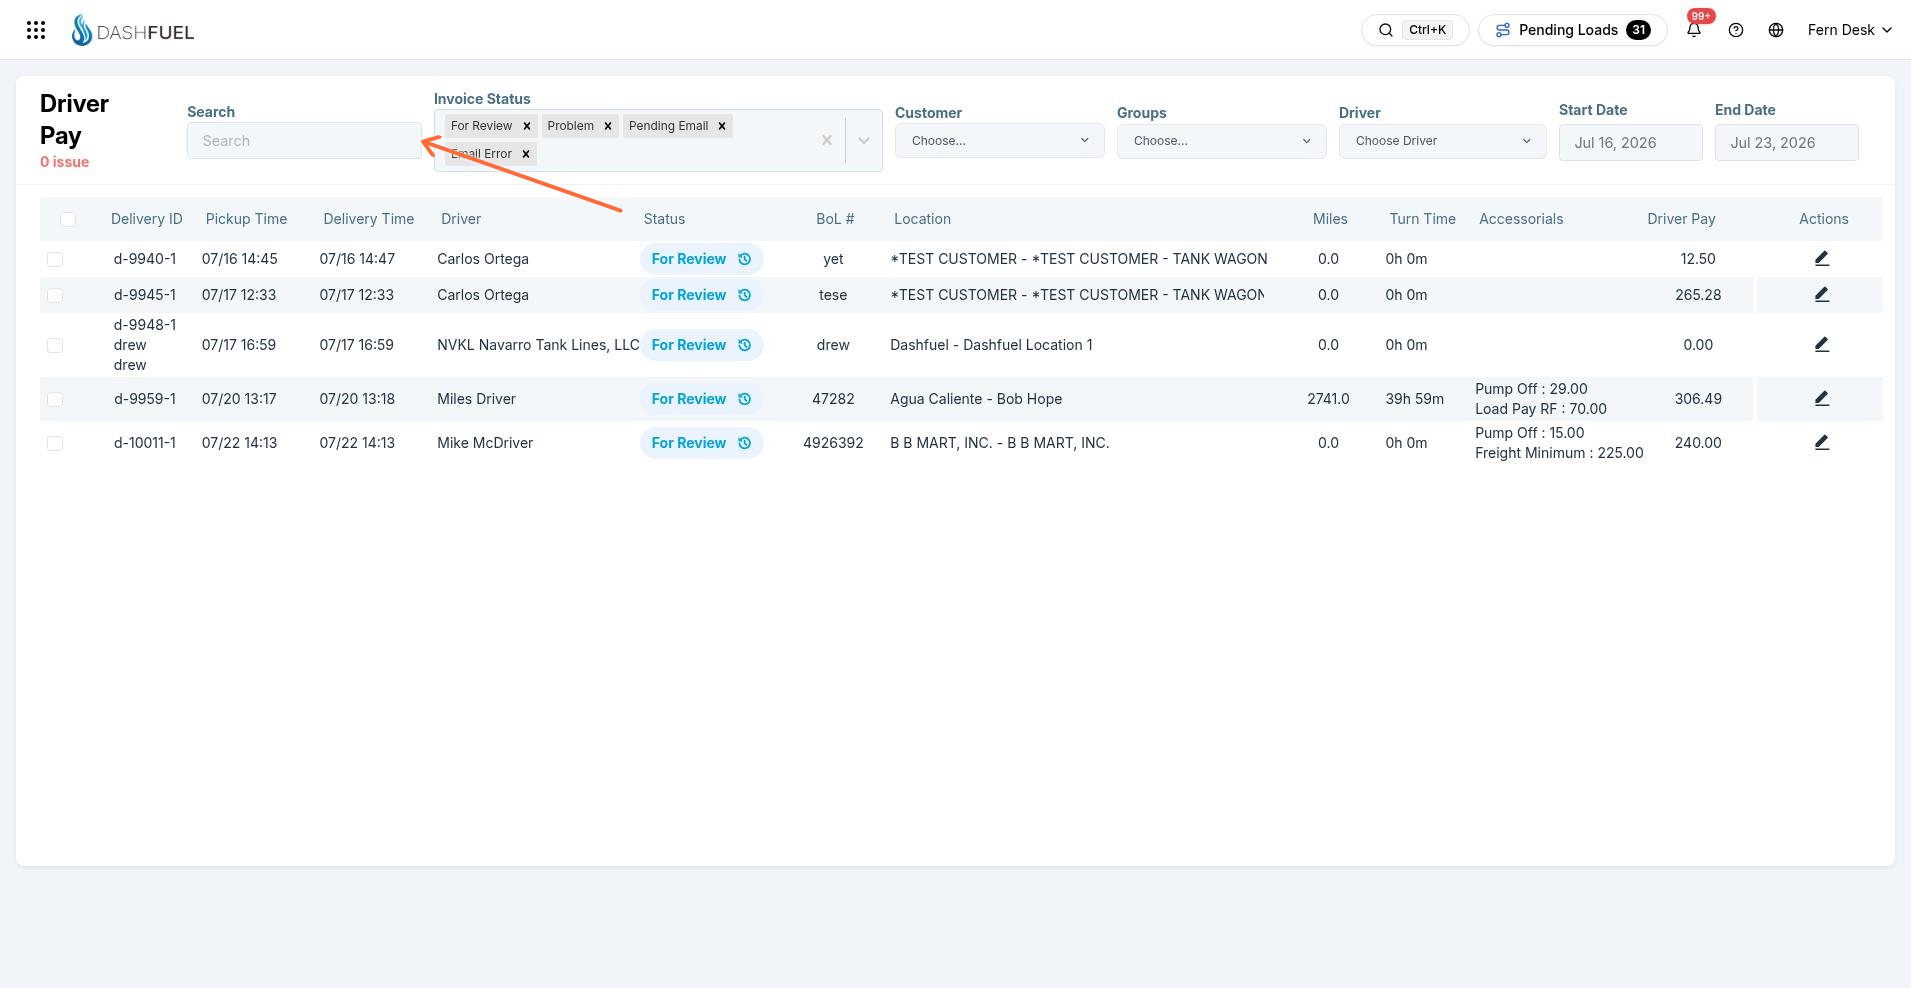Edit delivery d-9948-1 with pencil icon
The height and width of the screenshot is (988, 1911).
(x=1822, y=345)
